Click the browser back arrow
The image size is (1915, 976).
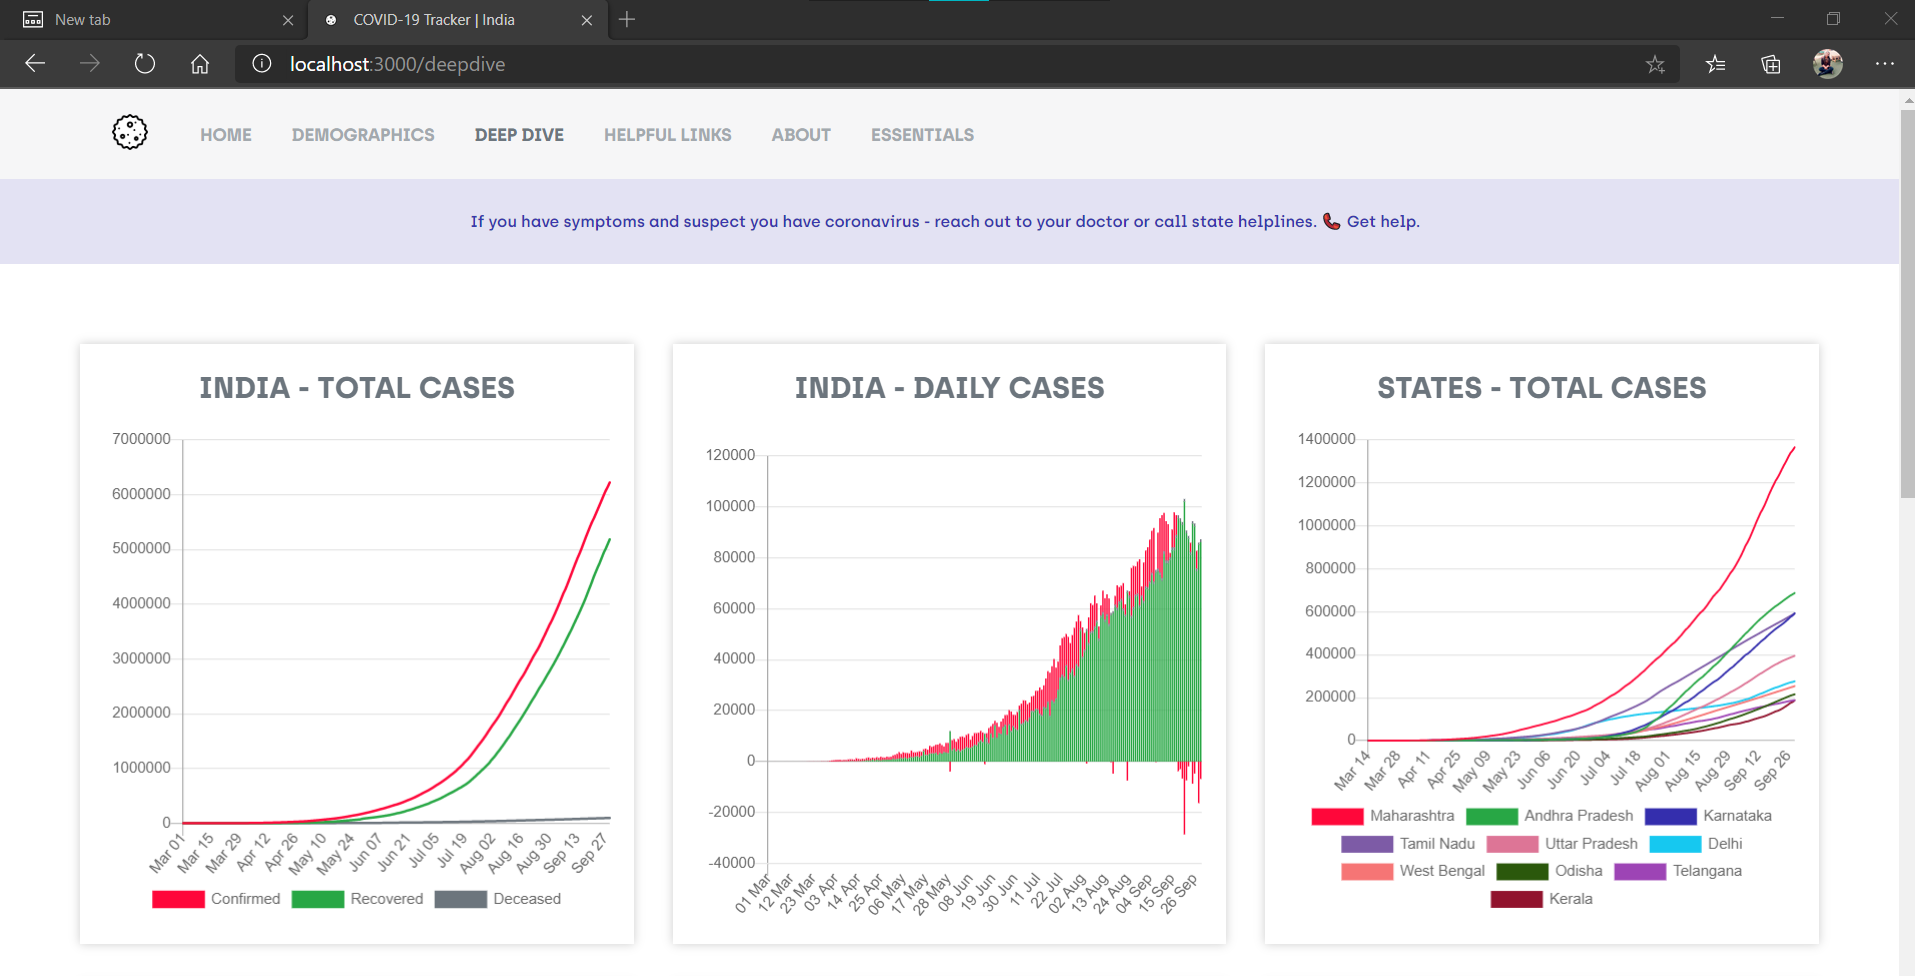35,64
